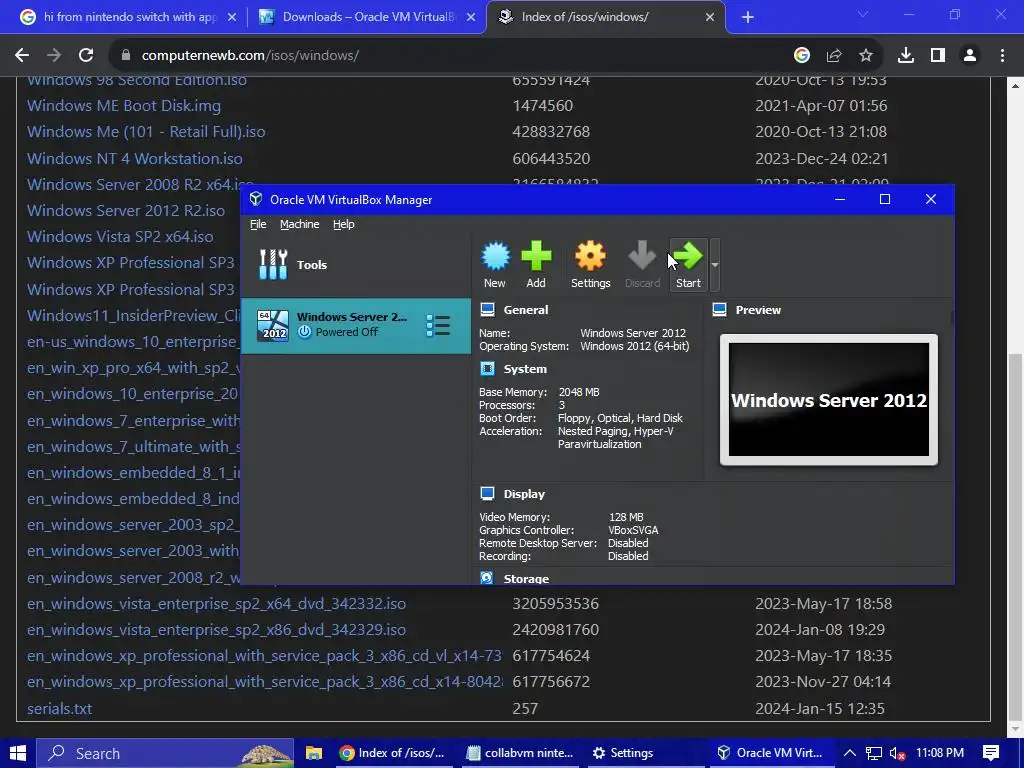
Task: Click the New machine icon in VirtualBox
Action: point(494,264)
